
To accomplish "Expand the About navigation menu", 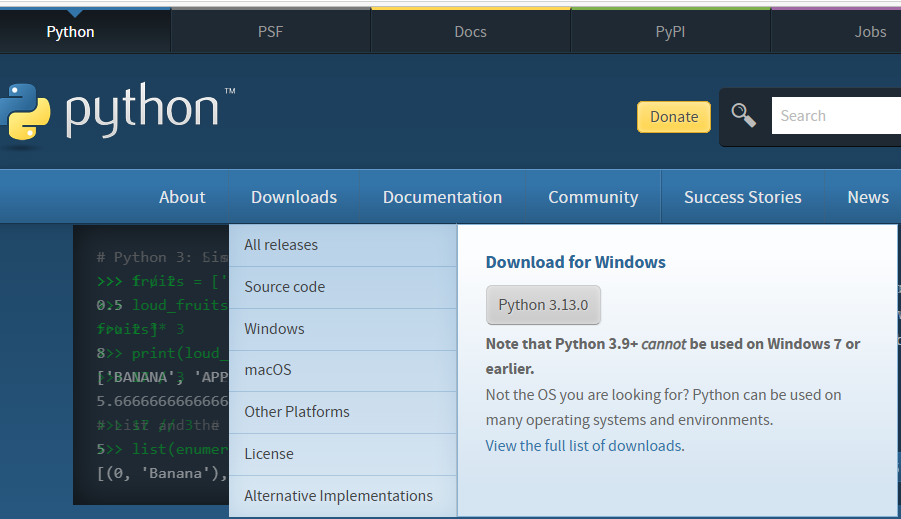I will point(182,197).
